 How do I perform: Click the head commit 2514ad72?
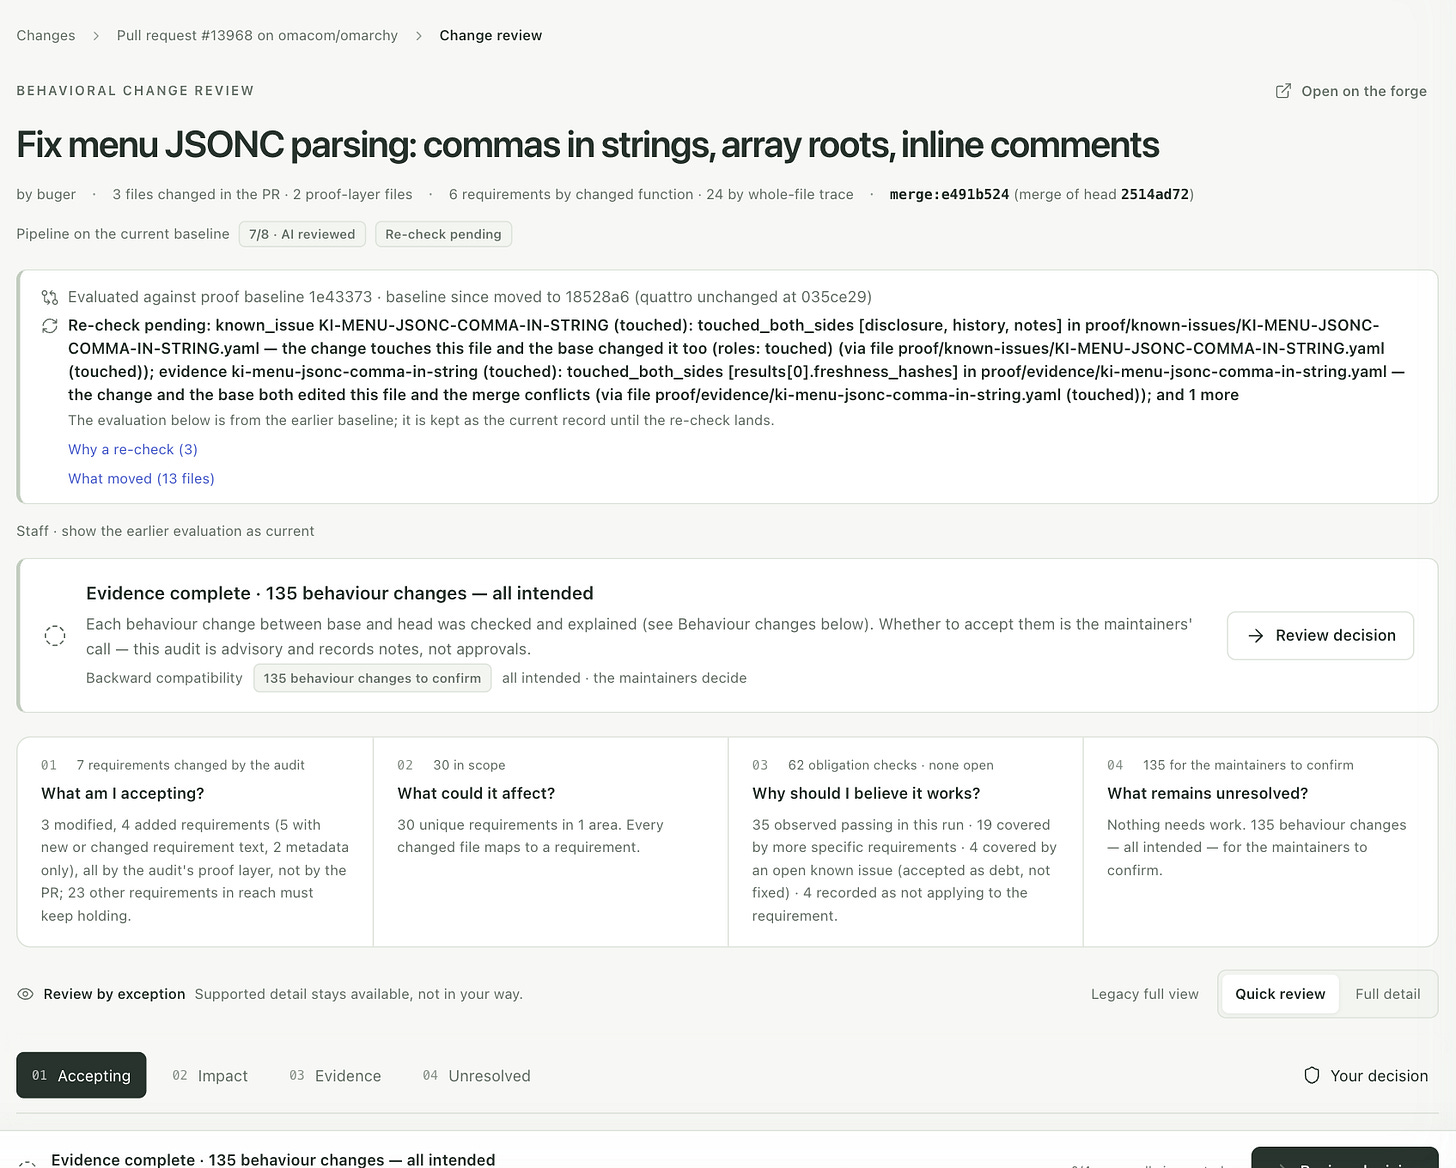tap(1155, 194)
